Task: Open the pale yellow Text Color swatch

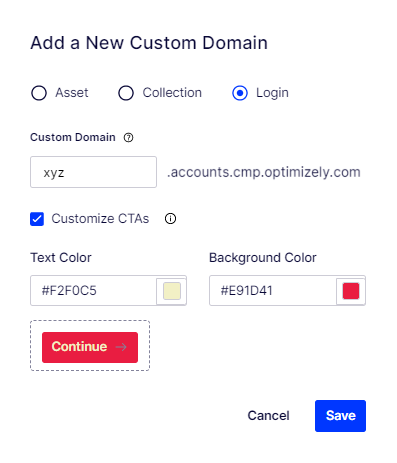Action: (x=172, y=291)
